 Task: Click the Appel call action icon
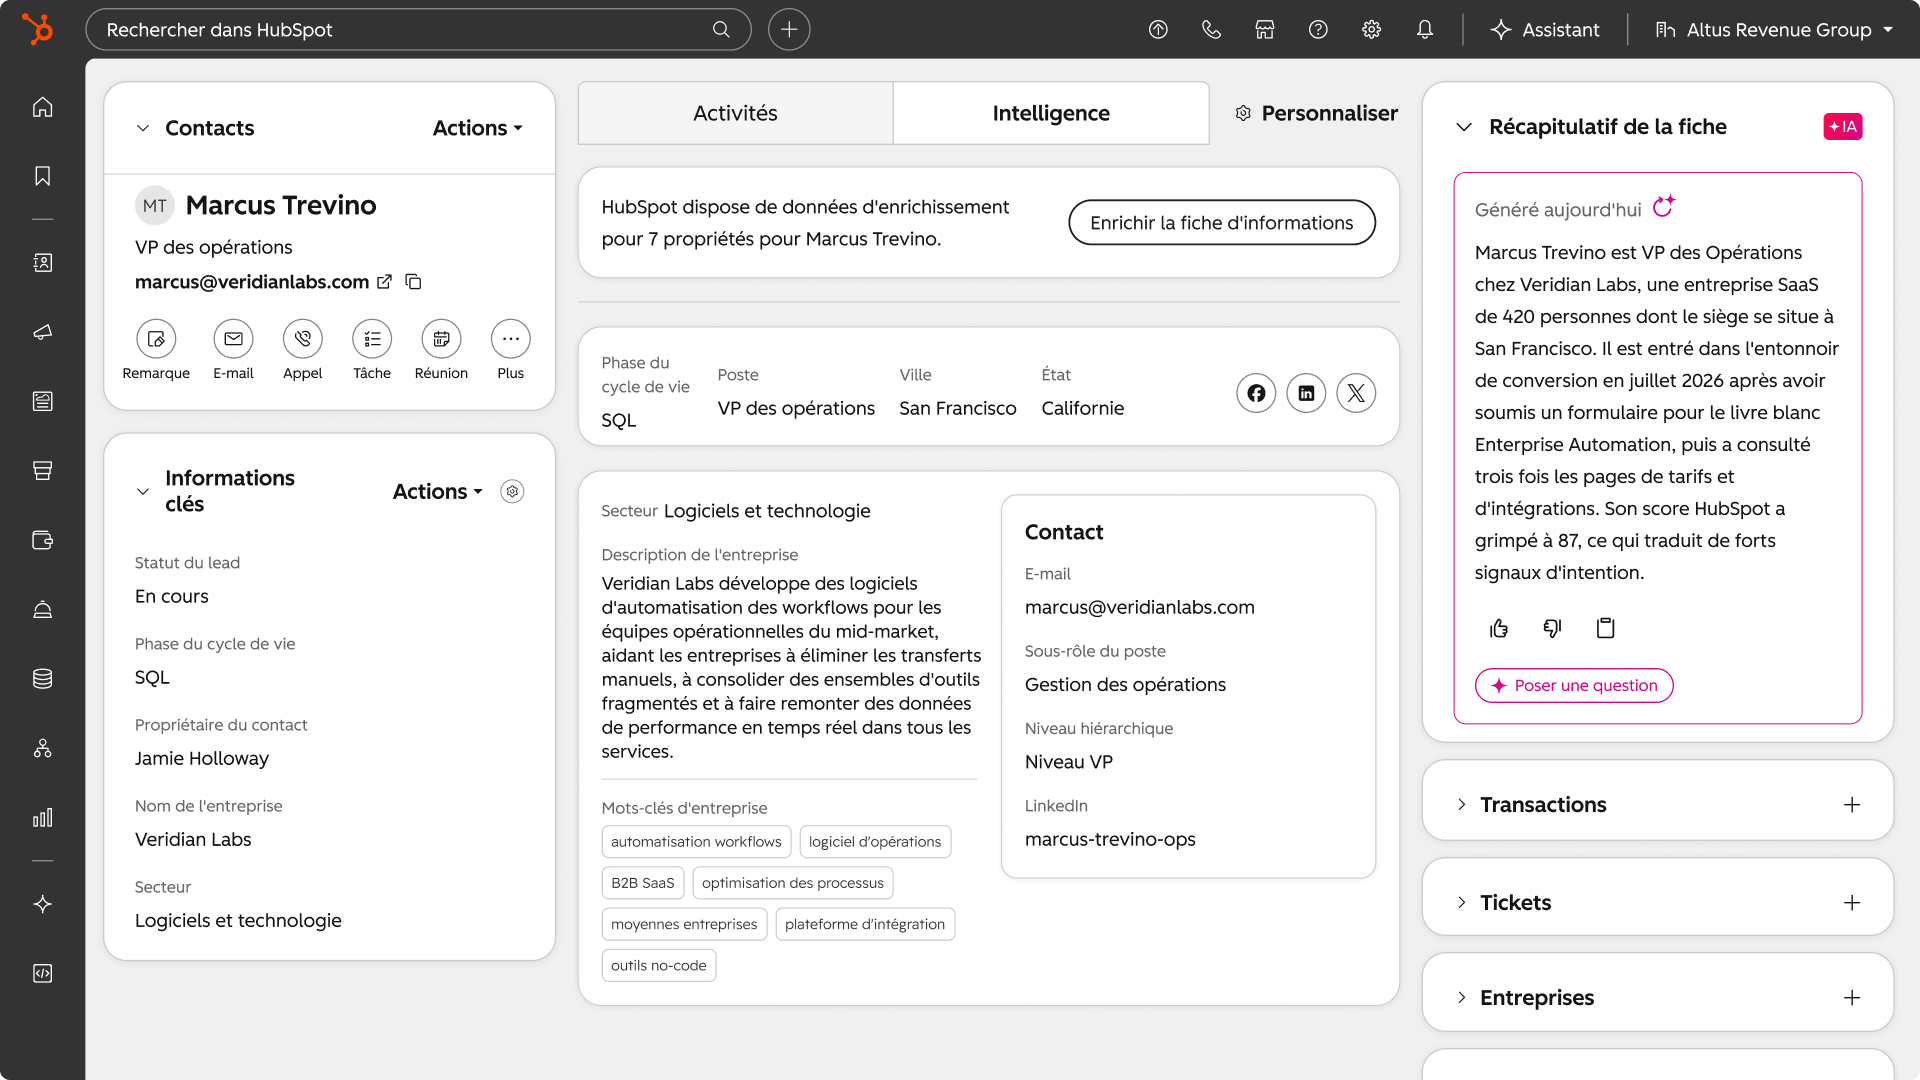pyautogui.click(x=302, y=339)
